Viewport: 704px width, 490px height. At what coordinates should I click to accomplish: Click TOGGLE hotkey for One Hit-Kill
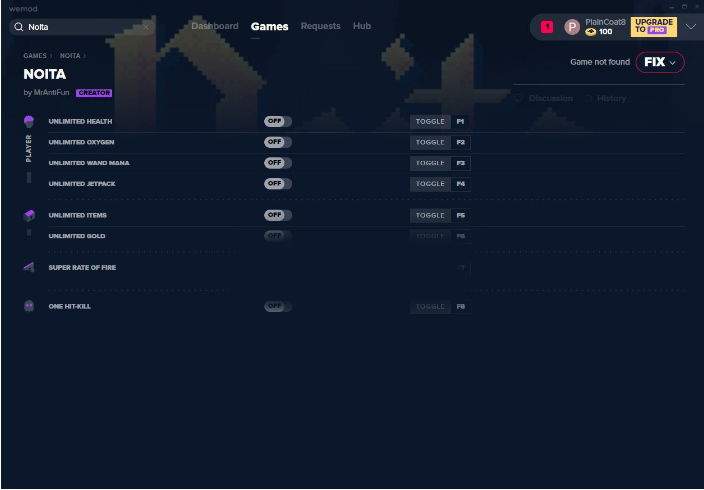pyautogui.click(x=430, y=306)
